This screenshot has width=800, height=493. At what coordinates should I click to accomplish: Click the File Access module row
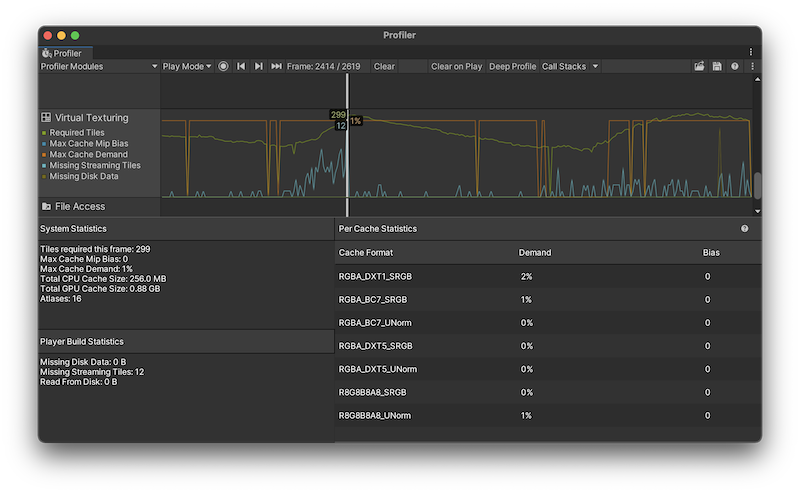tap(80, 206)
